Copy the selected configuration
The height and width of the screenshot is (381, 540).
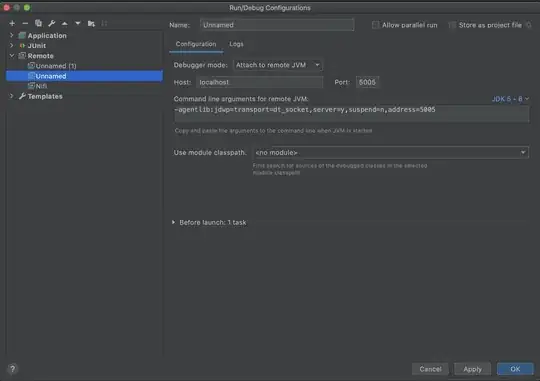pos(38,23)
